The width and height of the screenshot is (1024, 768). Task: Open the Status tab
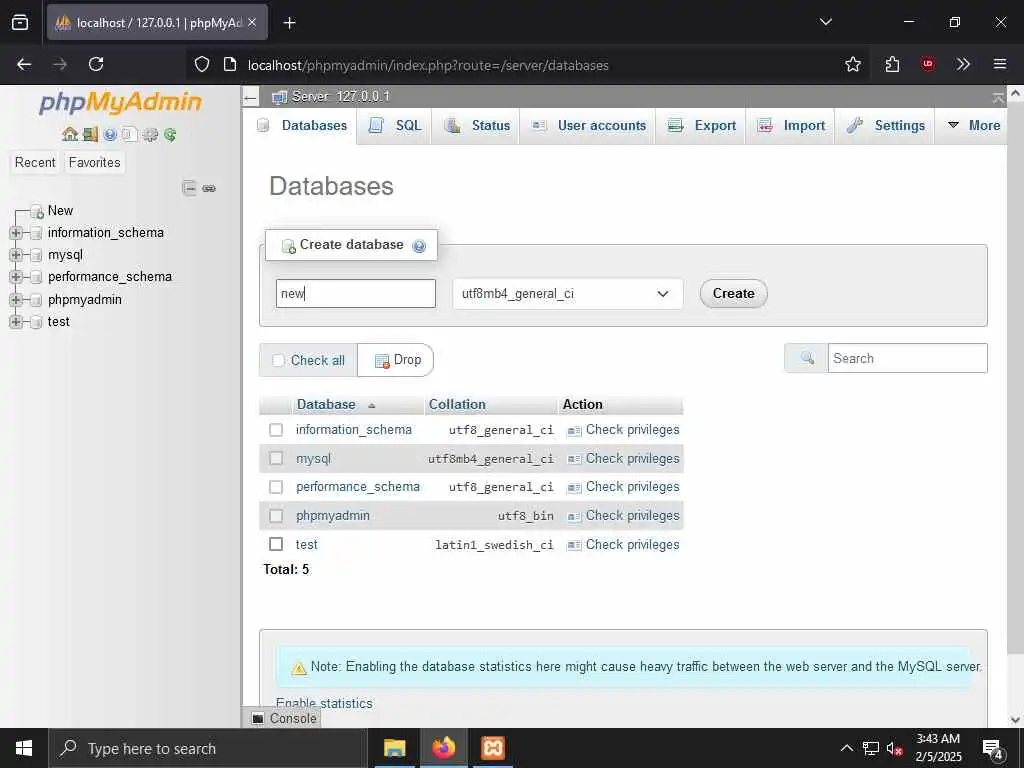(477, 125)
